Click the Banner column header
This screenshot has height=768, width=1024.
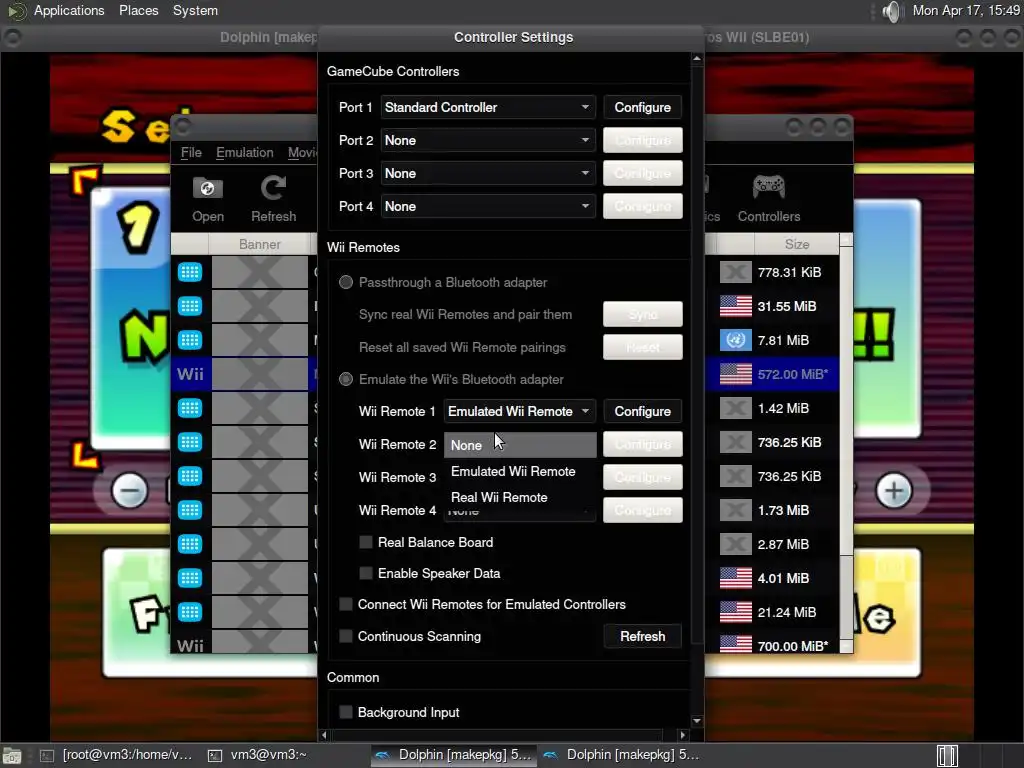[259, 244]
